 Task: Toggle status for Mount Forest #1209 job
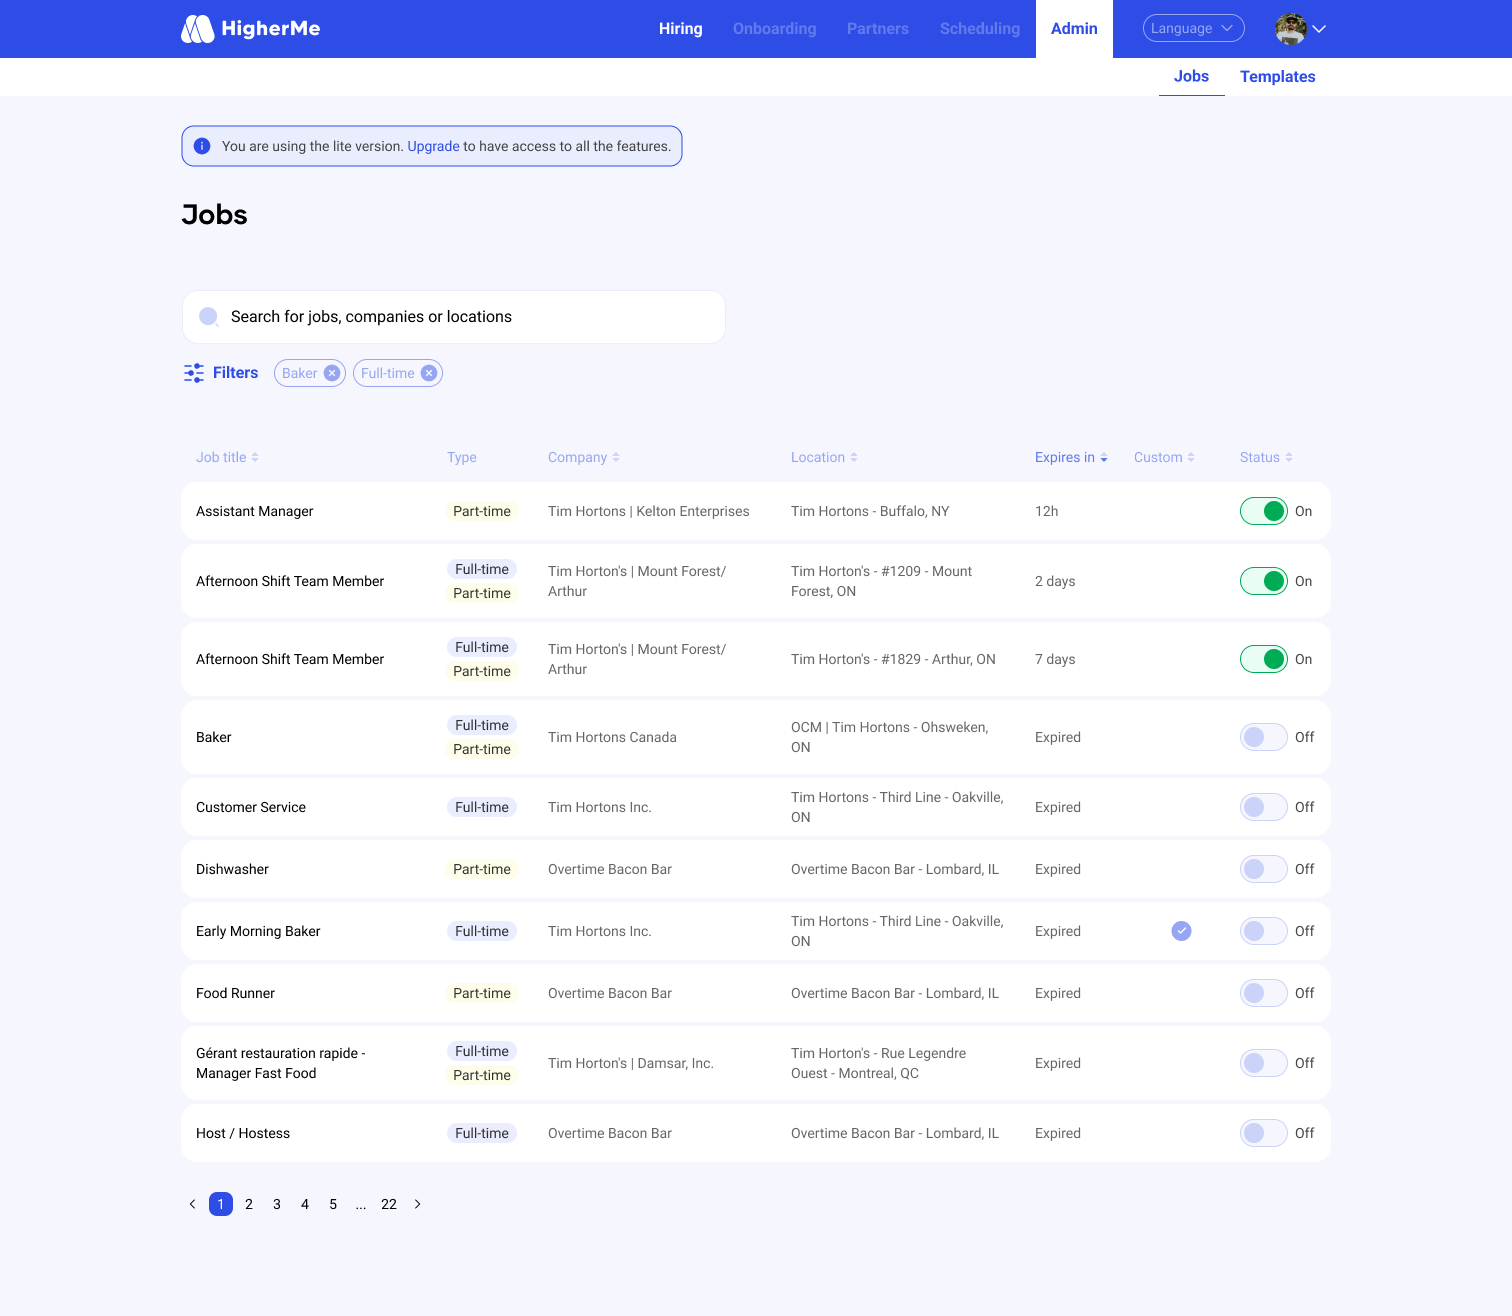[x=1264, y=581]
